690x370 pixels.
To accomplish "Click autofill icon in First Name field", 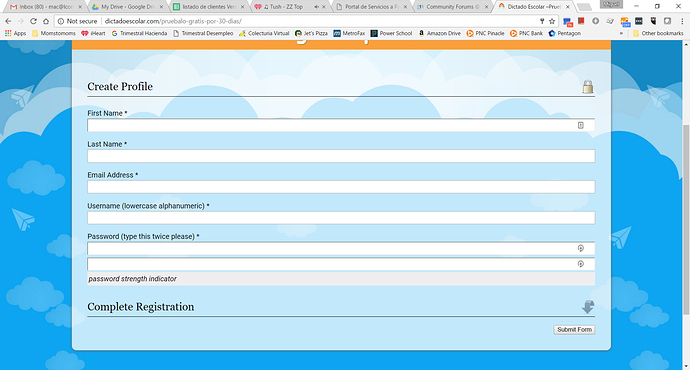I will (580, 125).
